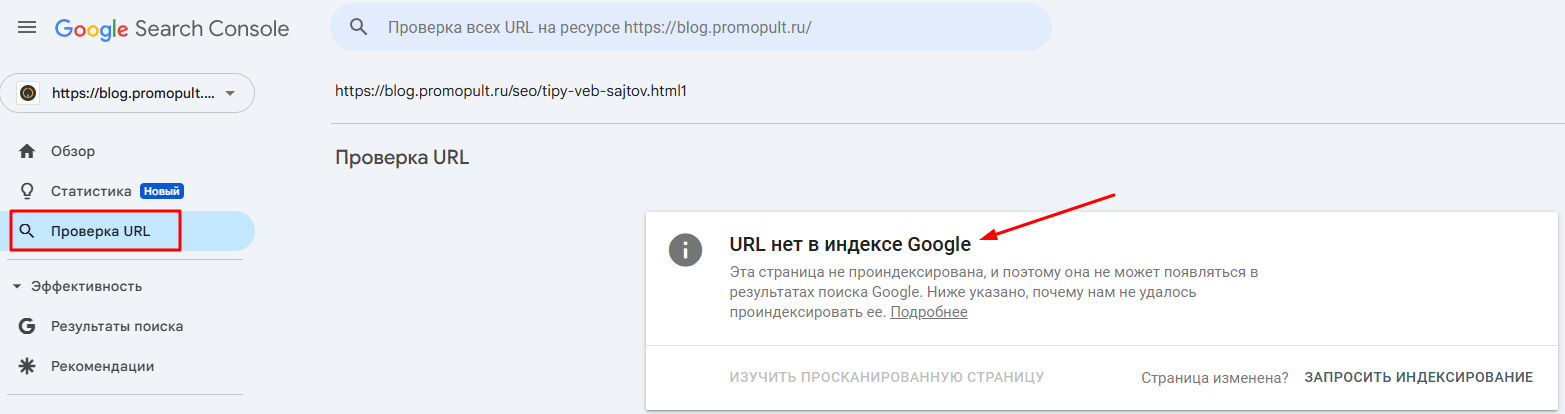Click the info icon in the index card
The height and width of the screenshot is (414, 1565).
(x=685, y=250)
